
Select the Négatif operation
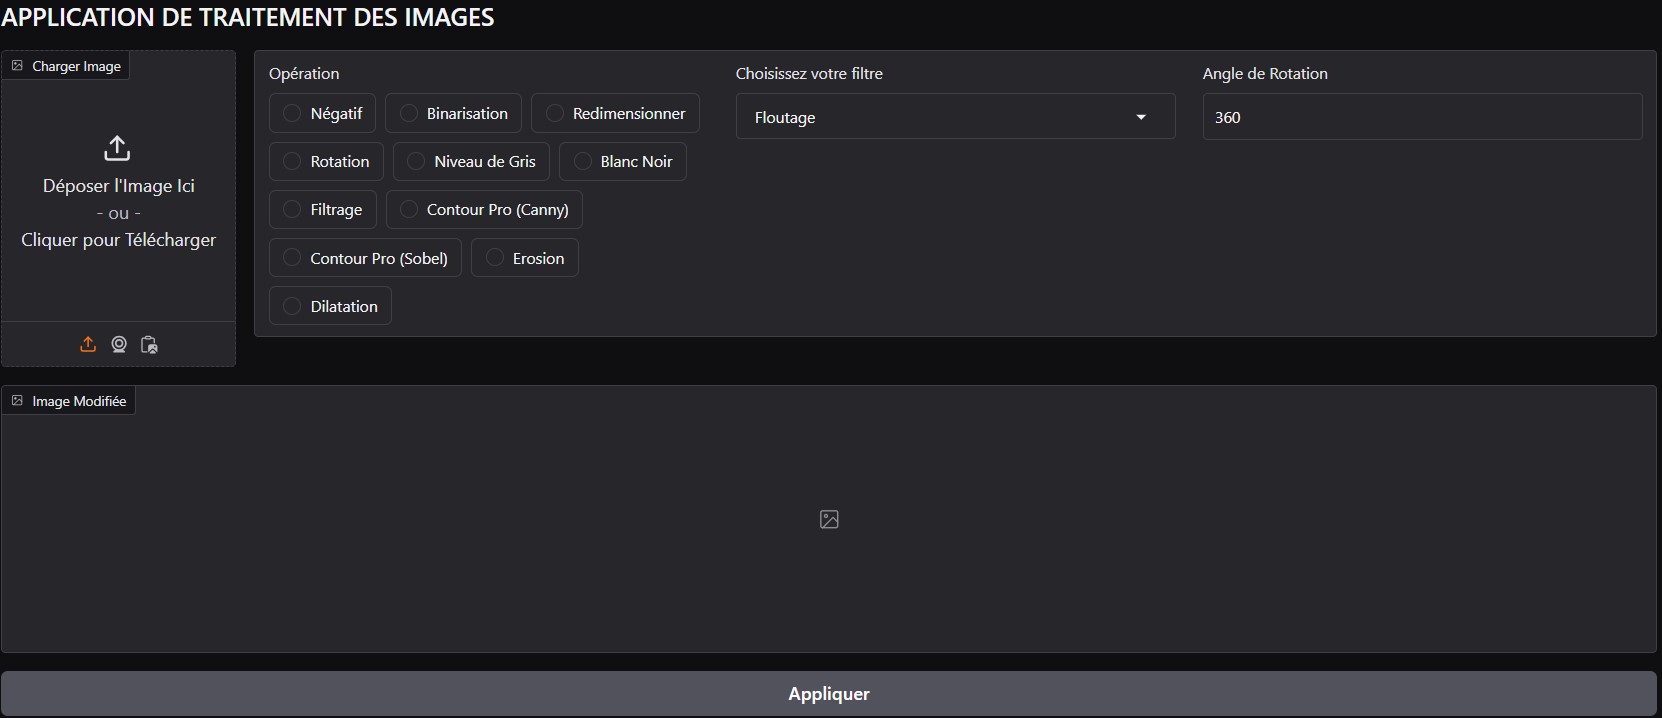click(x=292, y=113)
